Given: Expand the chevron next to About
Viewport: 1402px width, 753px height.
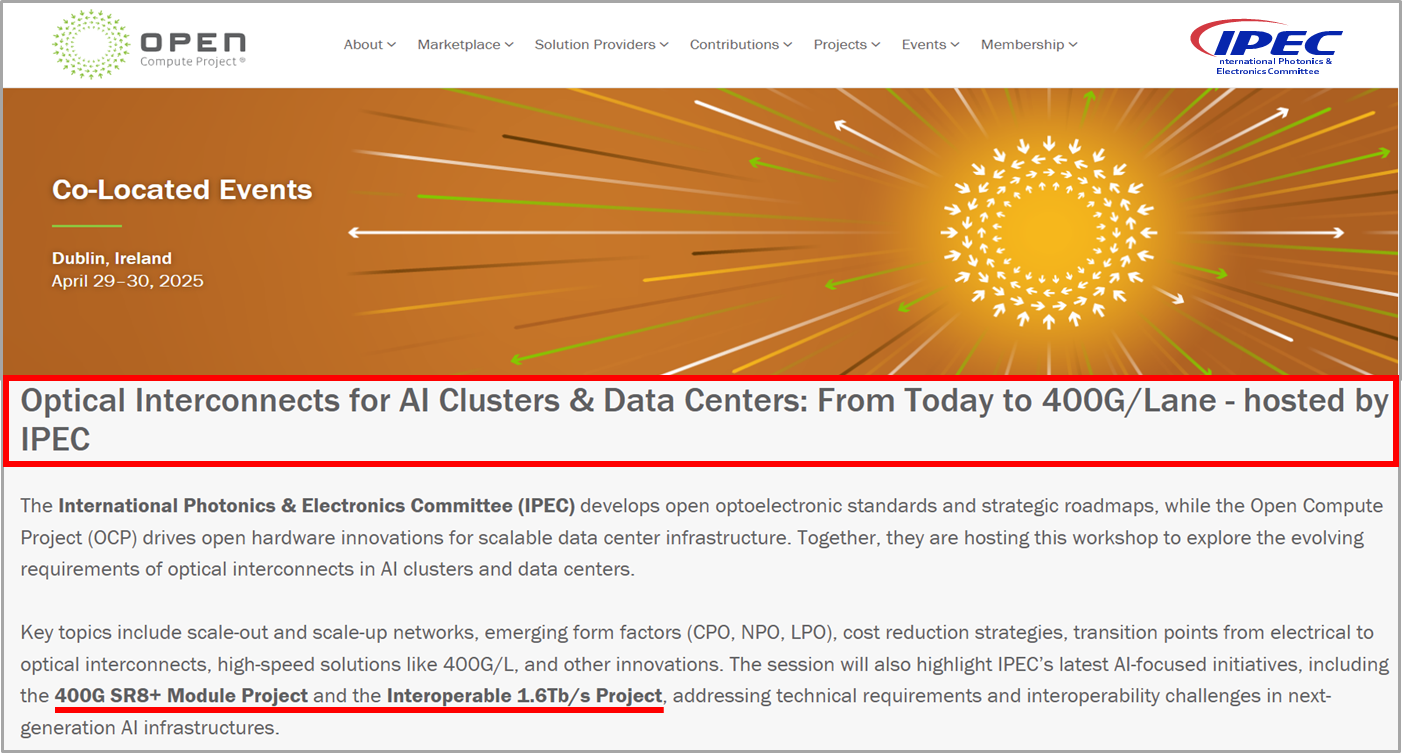Looking at the screenshot, I should click(x=391, y=45).
